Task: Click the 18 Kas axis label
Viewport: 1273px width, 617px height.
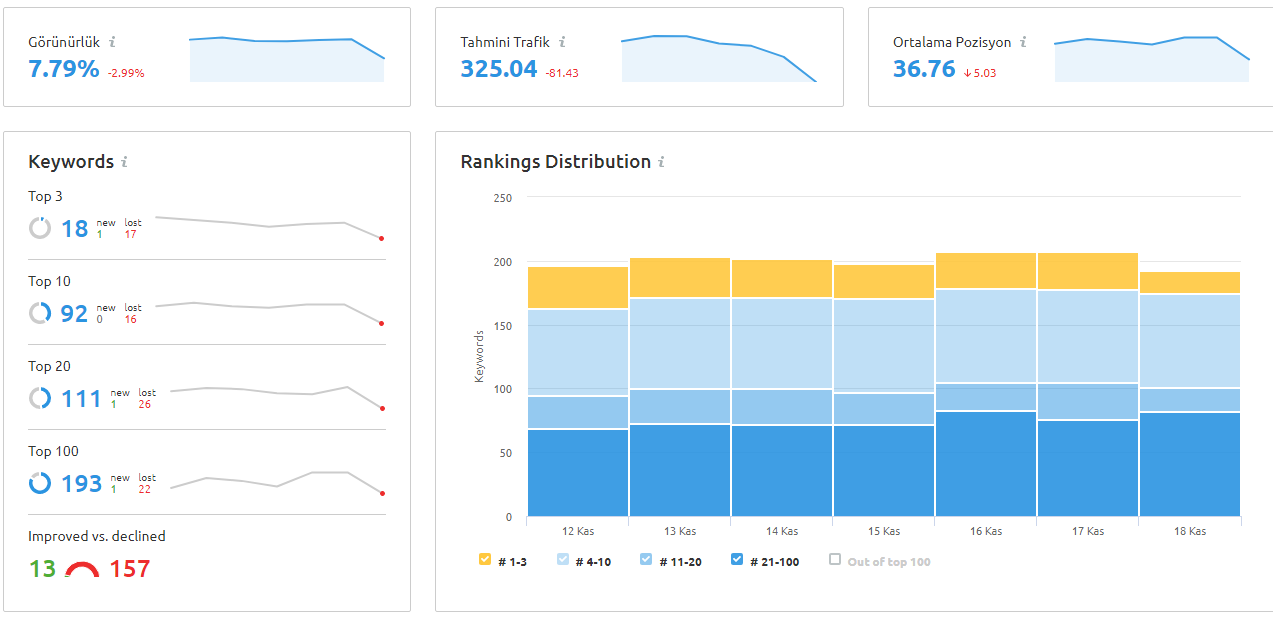Action: pos(1190,531)
